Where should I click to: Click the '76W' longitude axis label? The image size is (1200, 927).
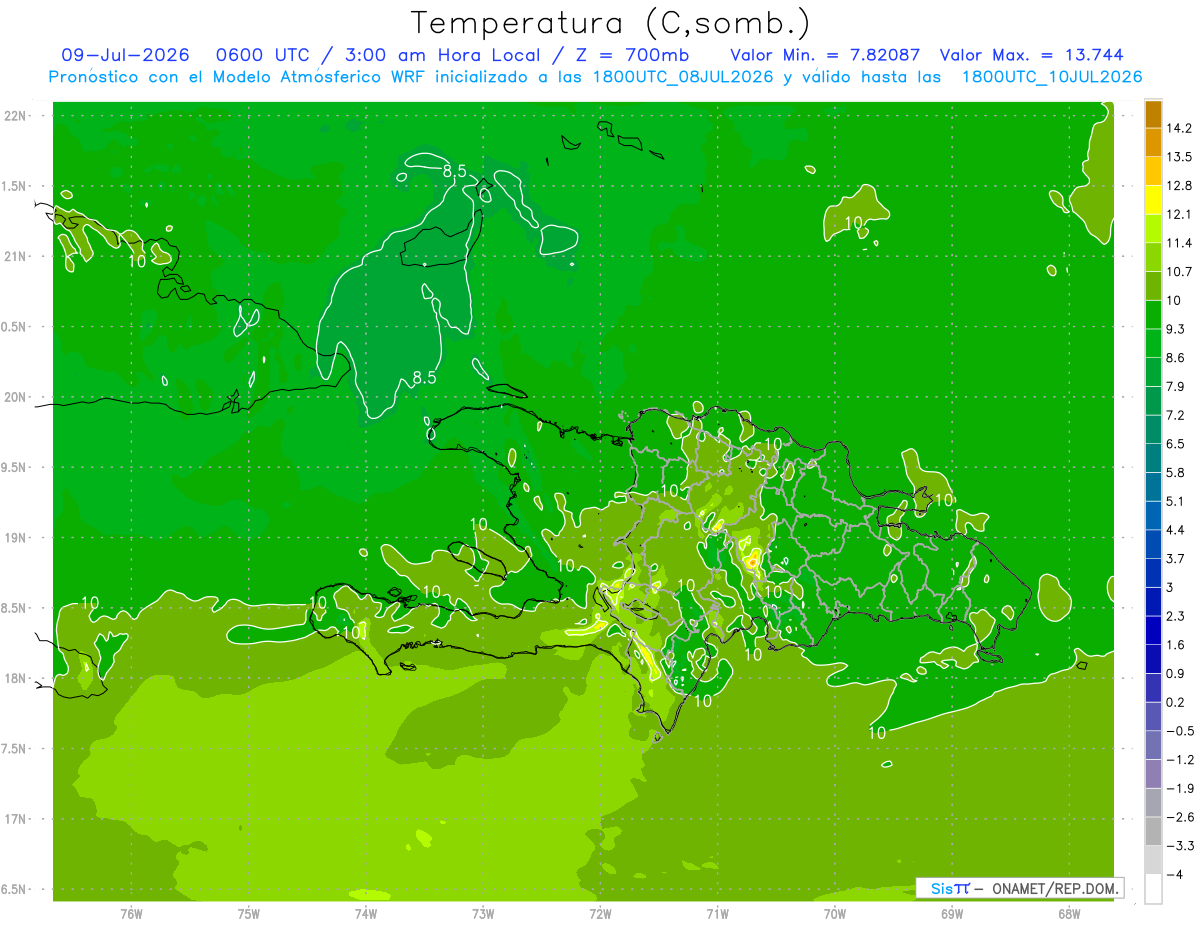coord(131,913)
